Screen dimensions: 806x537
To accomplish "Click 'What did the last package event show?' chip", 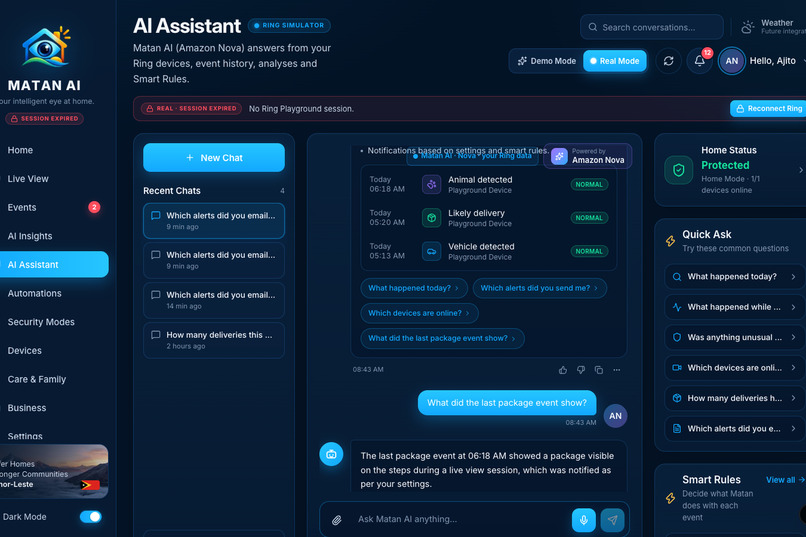I will [442, 338].
